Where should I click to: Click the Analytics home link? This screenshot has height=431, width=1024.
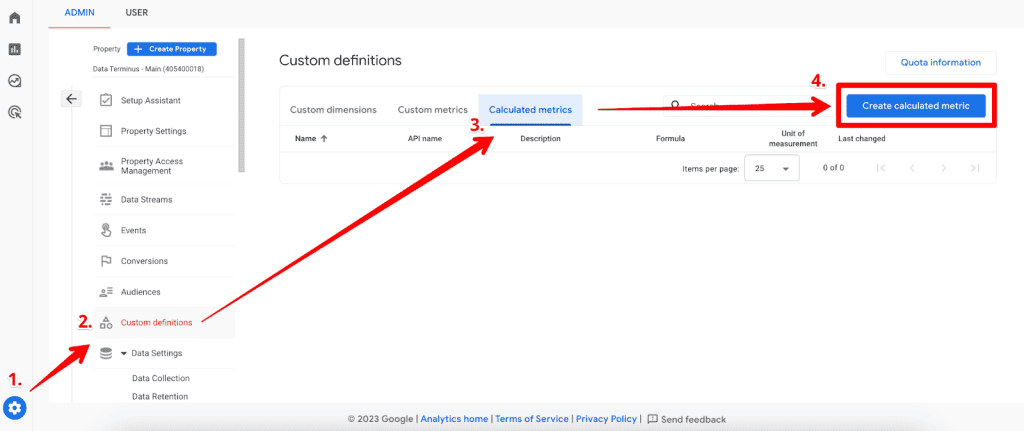coord(454,419)
